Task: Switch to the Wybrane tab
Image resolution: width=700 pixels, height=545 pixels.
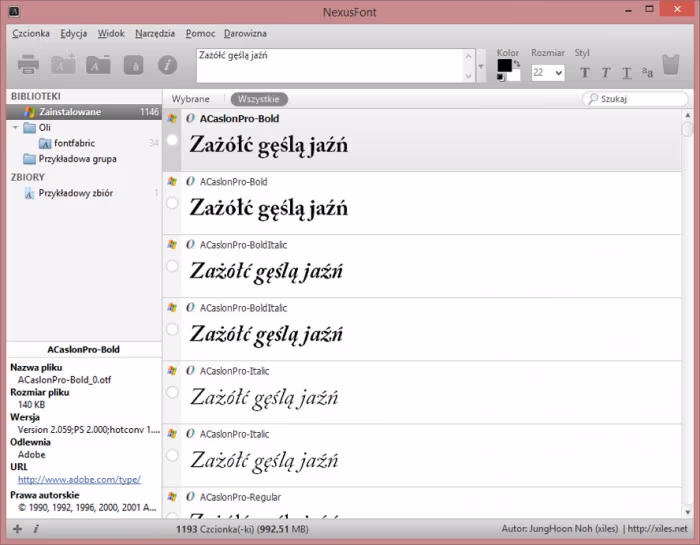Action: click(x=191, y=99)
